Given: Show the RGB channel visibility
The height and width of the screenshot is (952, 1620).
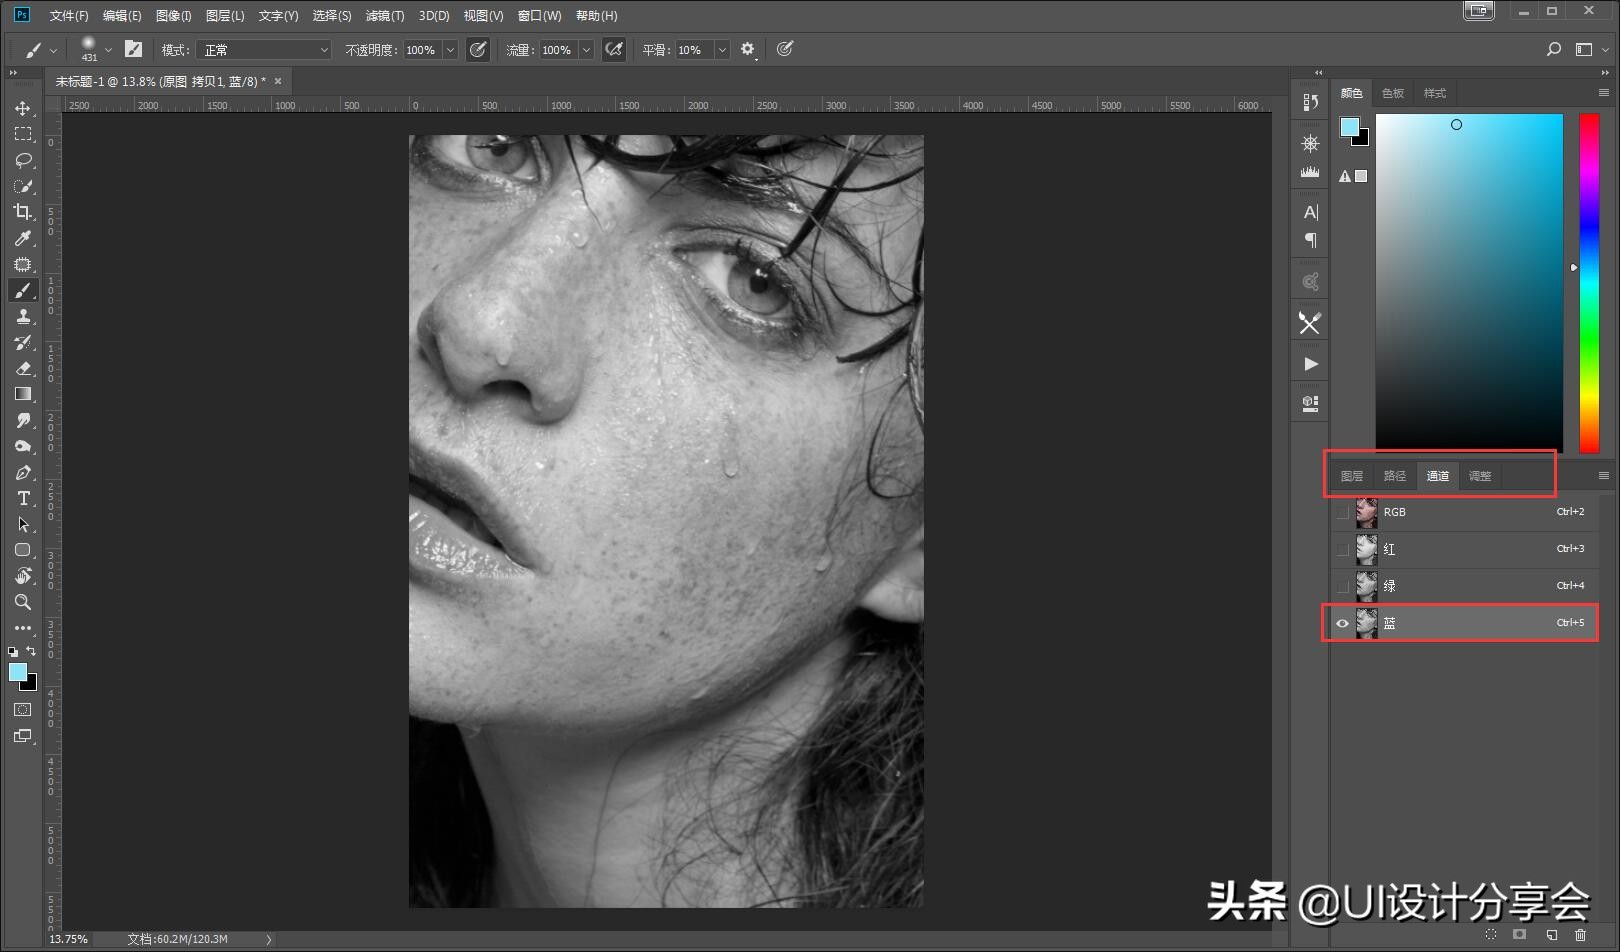Looking at the screenshot, I should pyautogui.click(x=1342, y=512).
